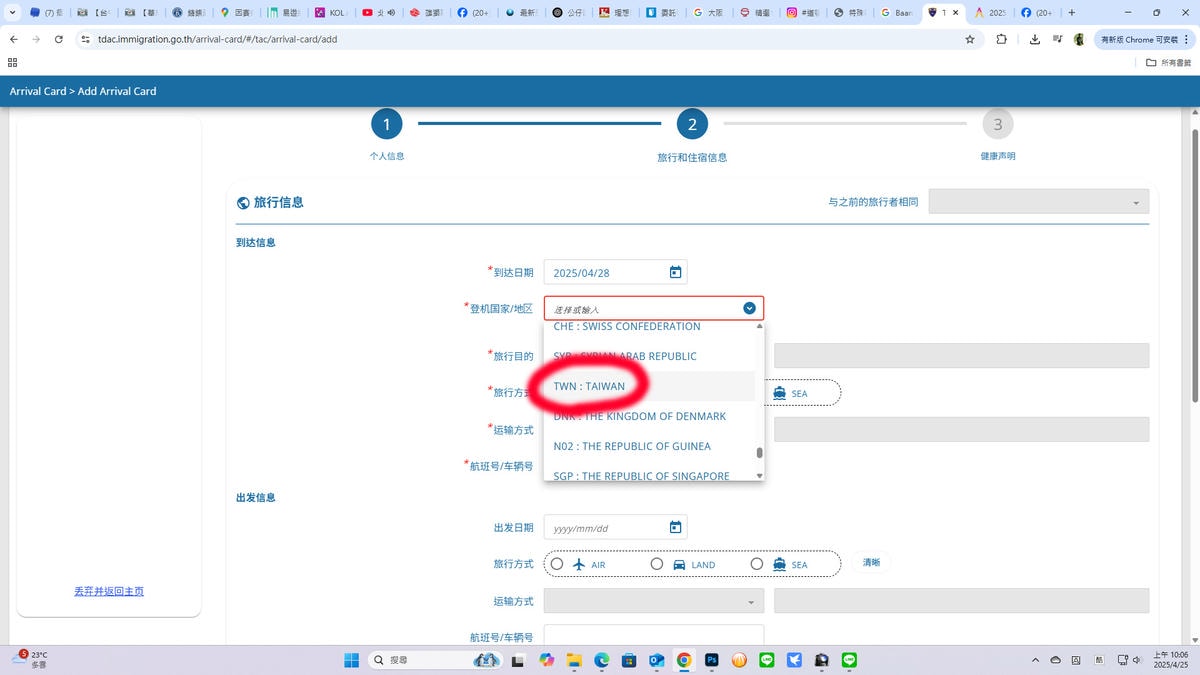Open the Chrome extensions puzzle icon
1200x675 pixels.
pyautogui.click(x=1002, y=39)
